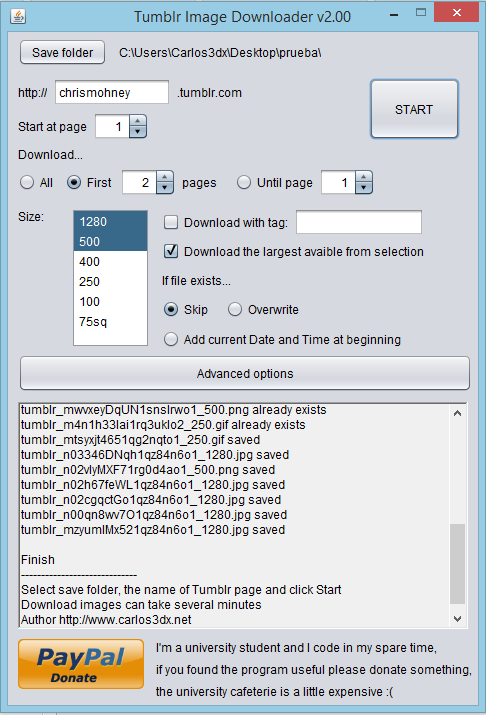This screenshot has height=715, width=486.
Task: Click the save path C:\Users\Carlos3dx\Desktop\prueba\
Action: tap(220, 53)
